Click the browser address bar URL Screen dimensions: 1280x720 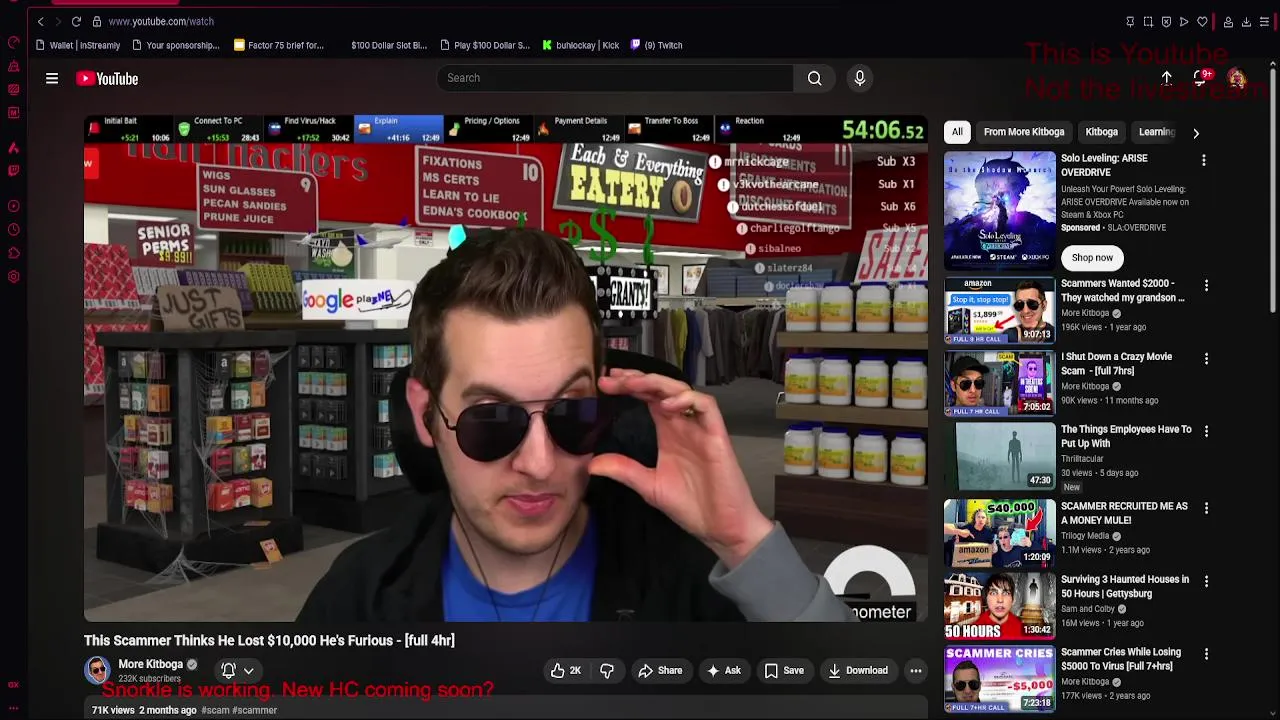click(161, 21)
